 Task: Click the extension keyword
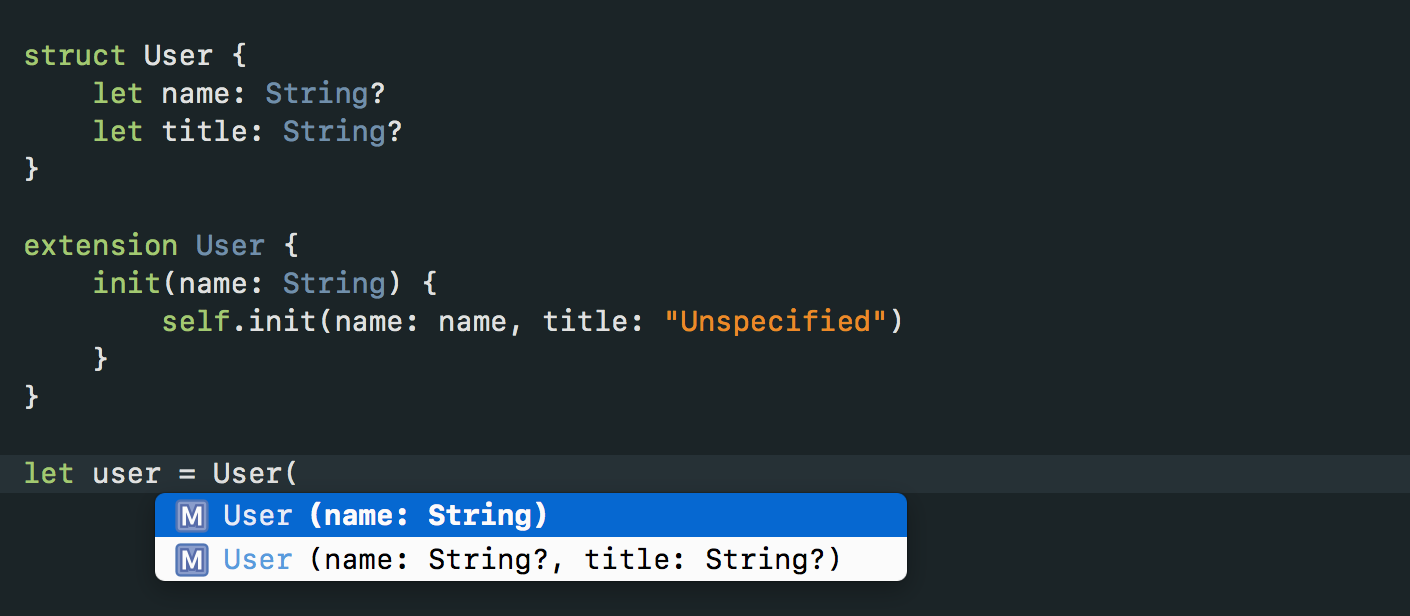pyautogui.click(x=101, y=245)
